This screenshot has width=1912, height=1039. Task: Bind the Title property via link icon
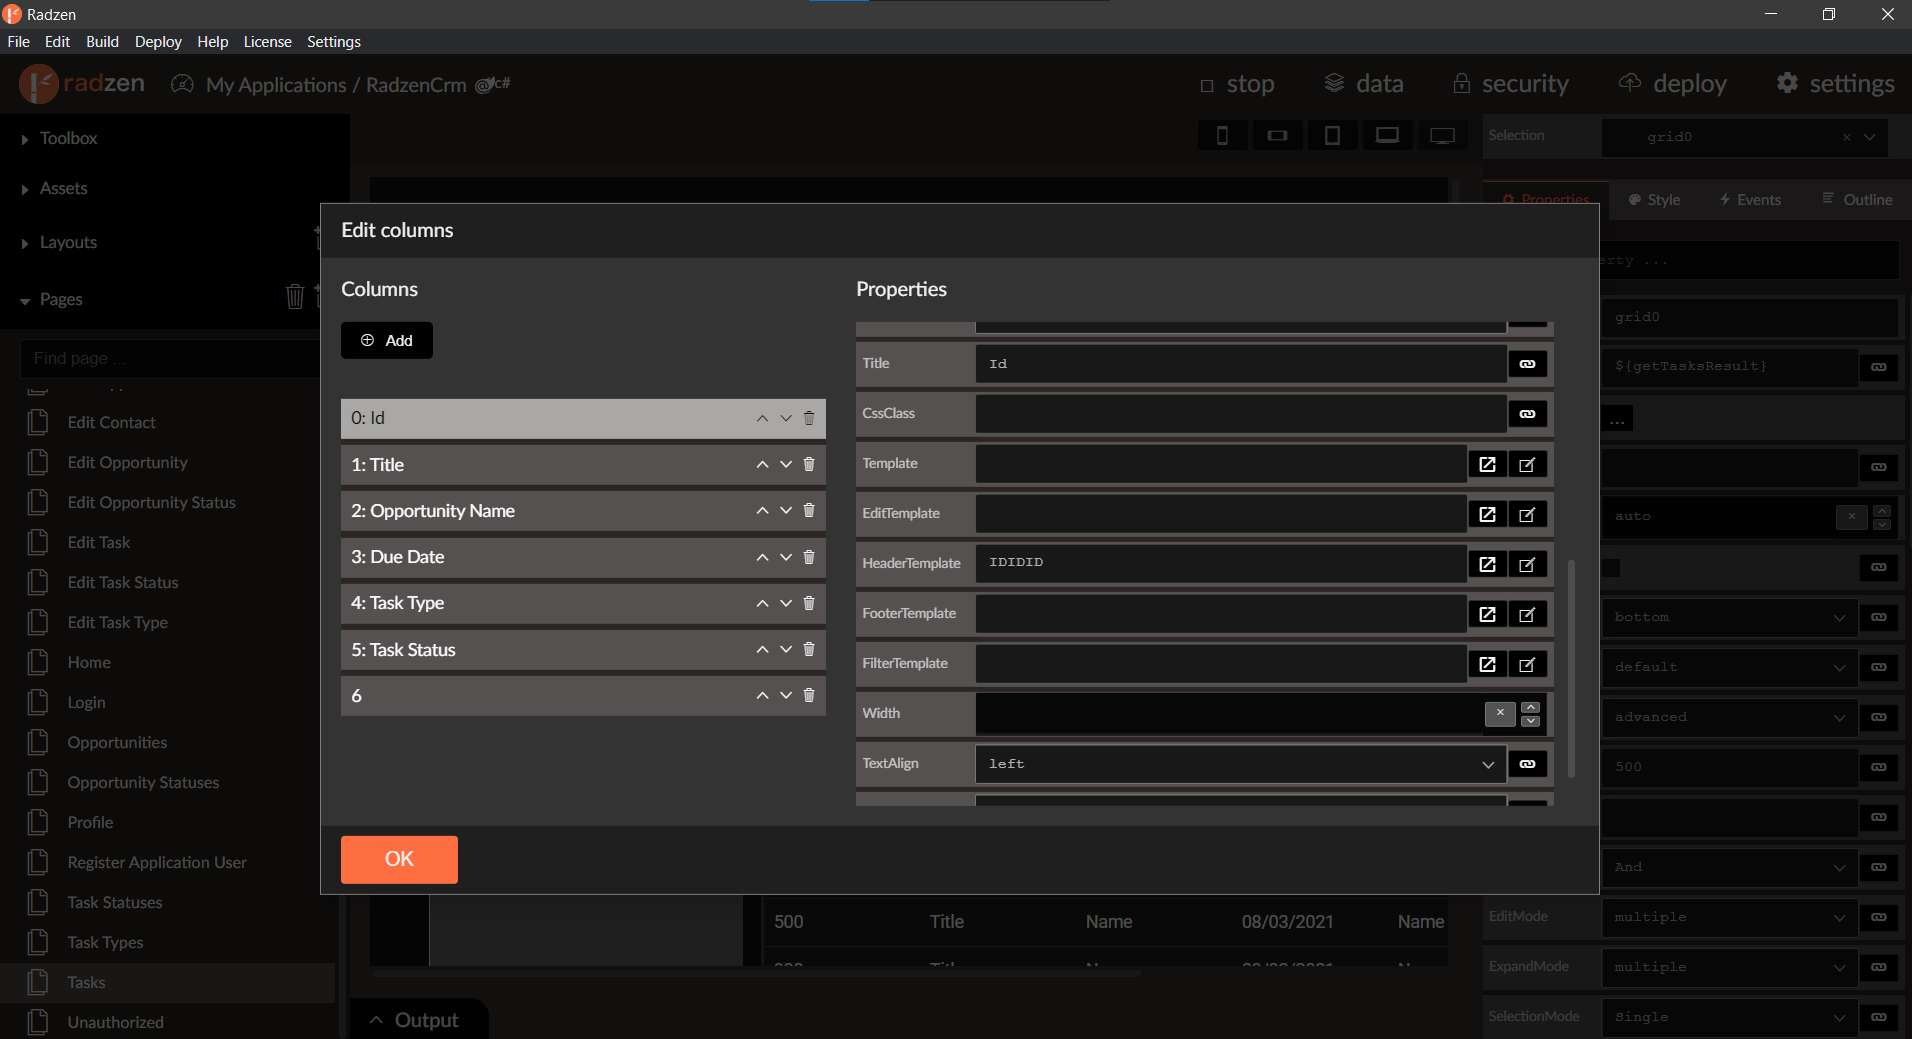coord(1527,364)
